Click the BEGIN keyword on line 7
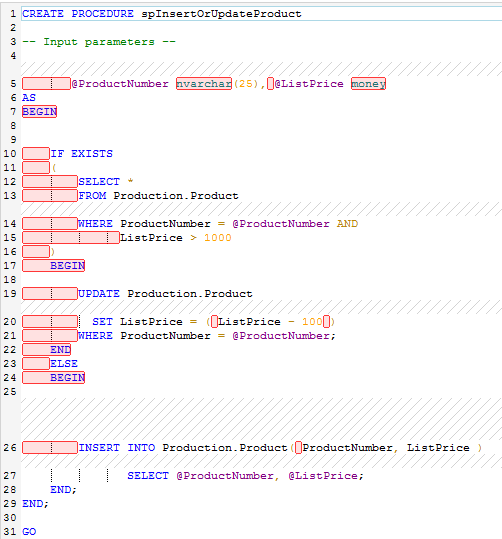Viewport: 502px width, 539px height. click(40, 112)
